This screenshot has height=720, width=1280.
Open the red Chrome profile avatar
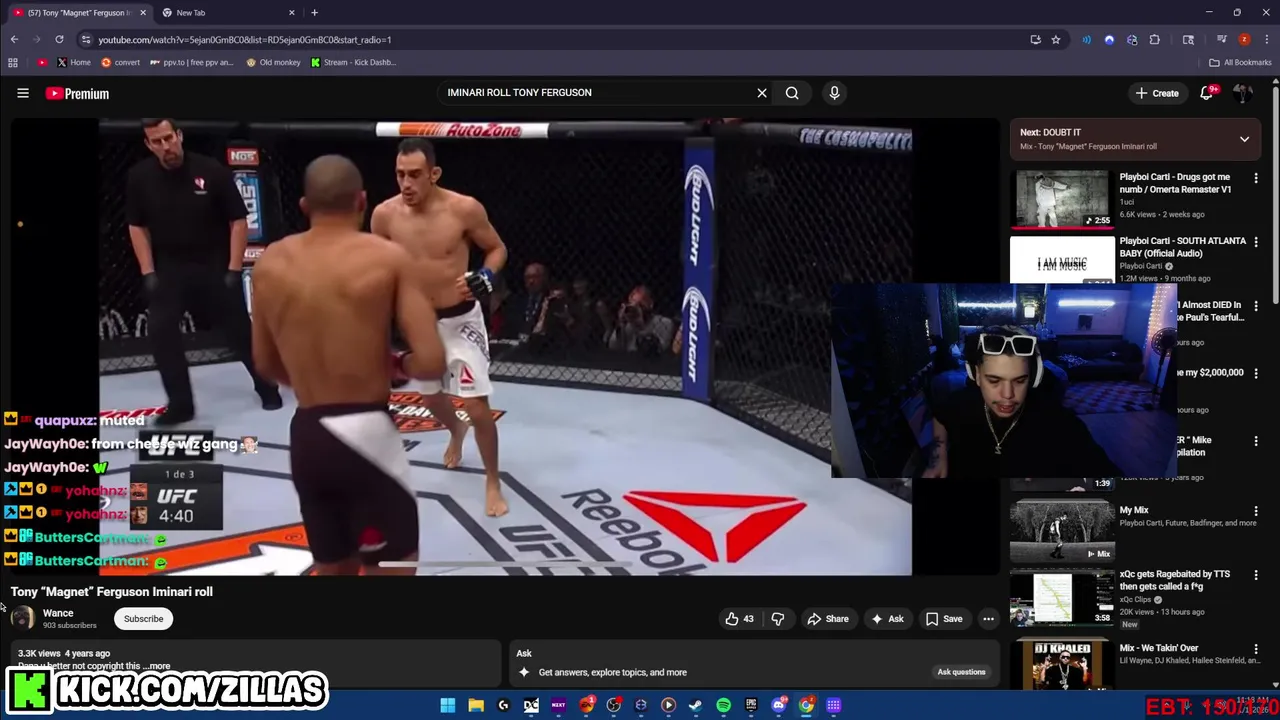point(1244,40)
